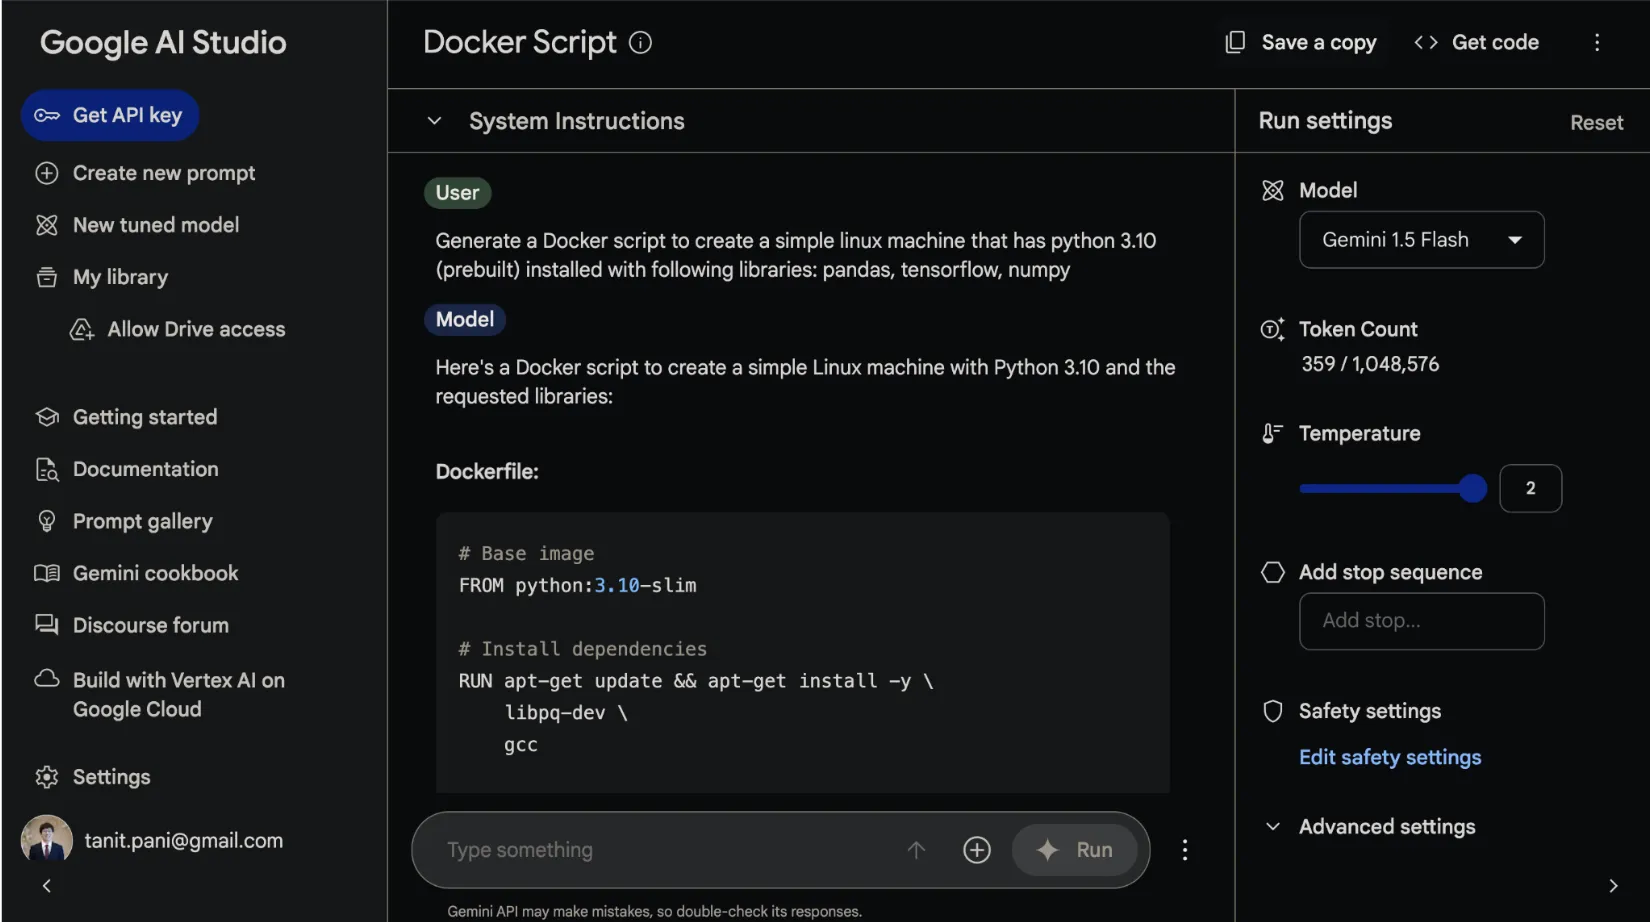Click the Prompt gallery lightbulb icon
Screen dimensions: 1650x922
click(x=47, y=521)
